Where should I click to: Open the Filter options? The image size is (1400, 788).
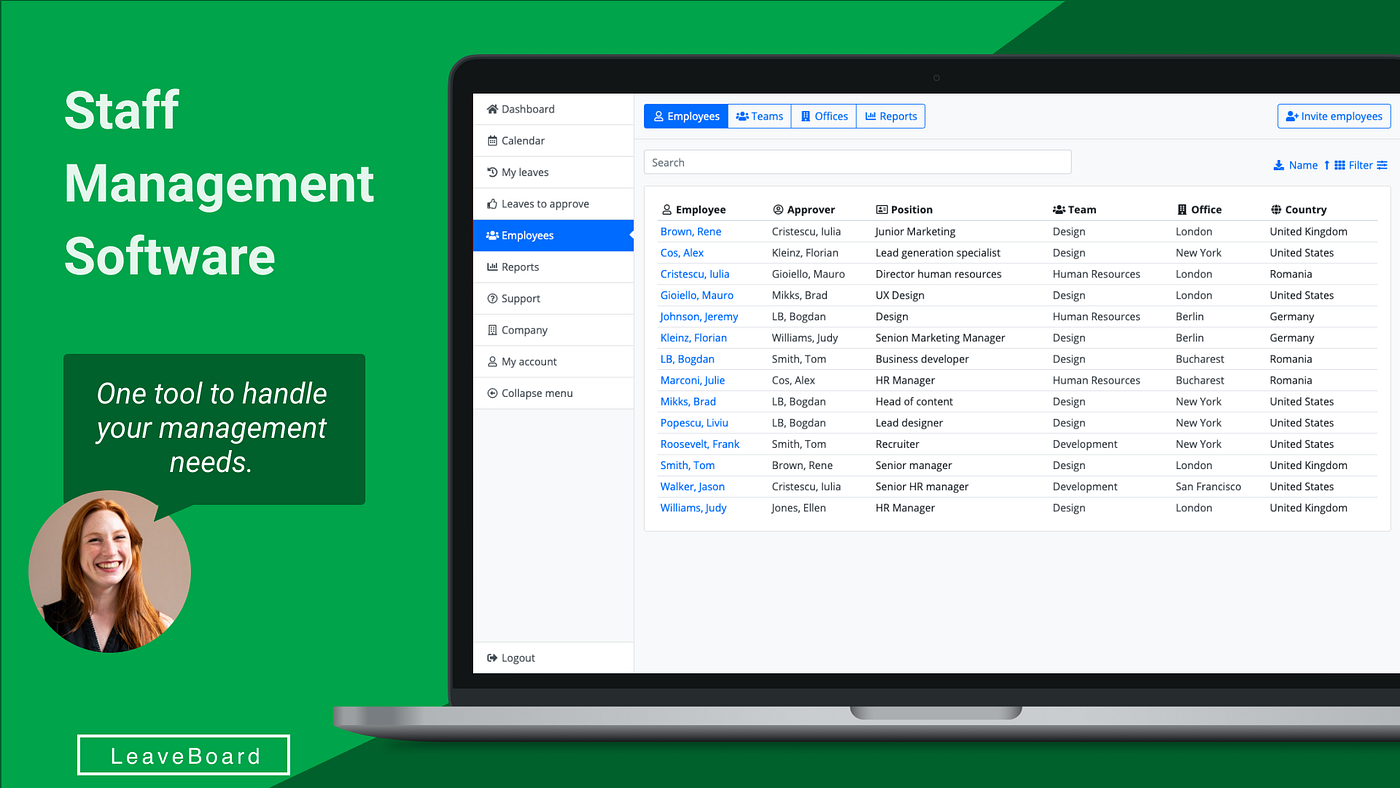coord(1368,165)
